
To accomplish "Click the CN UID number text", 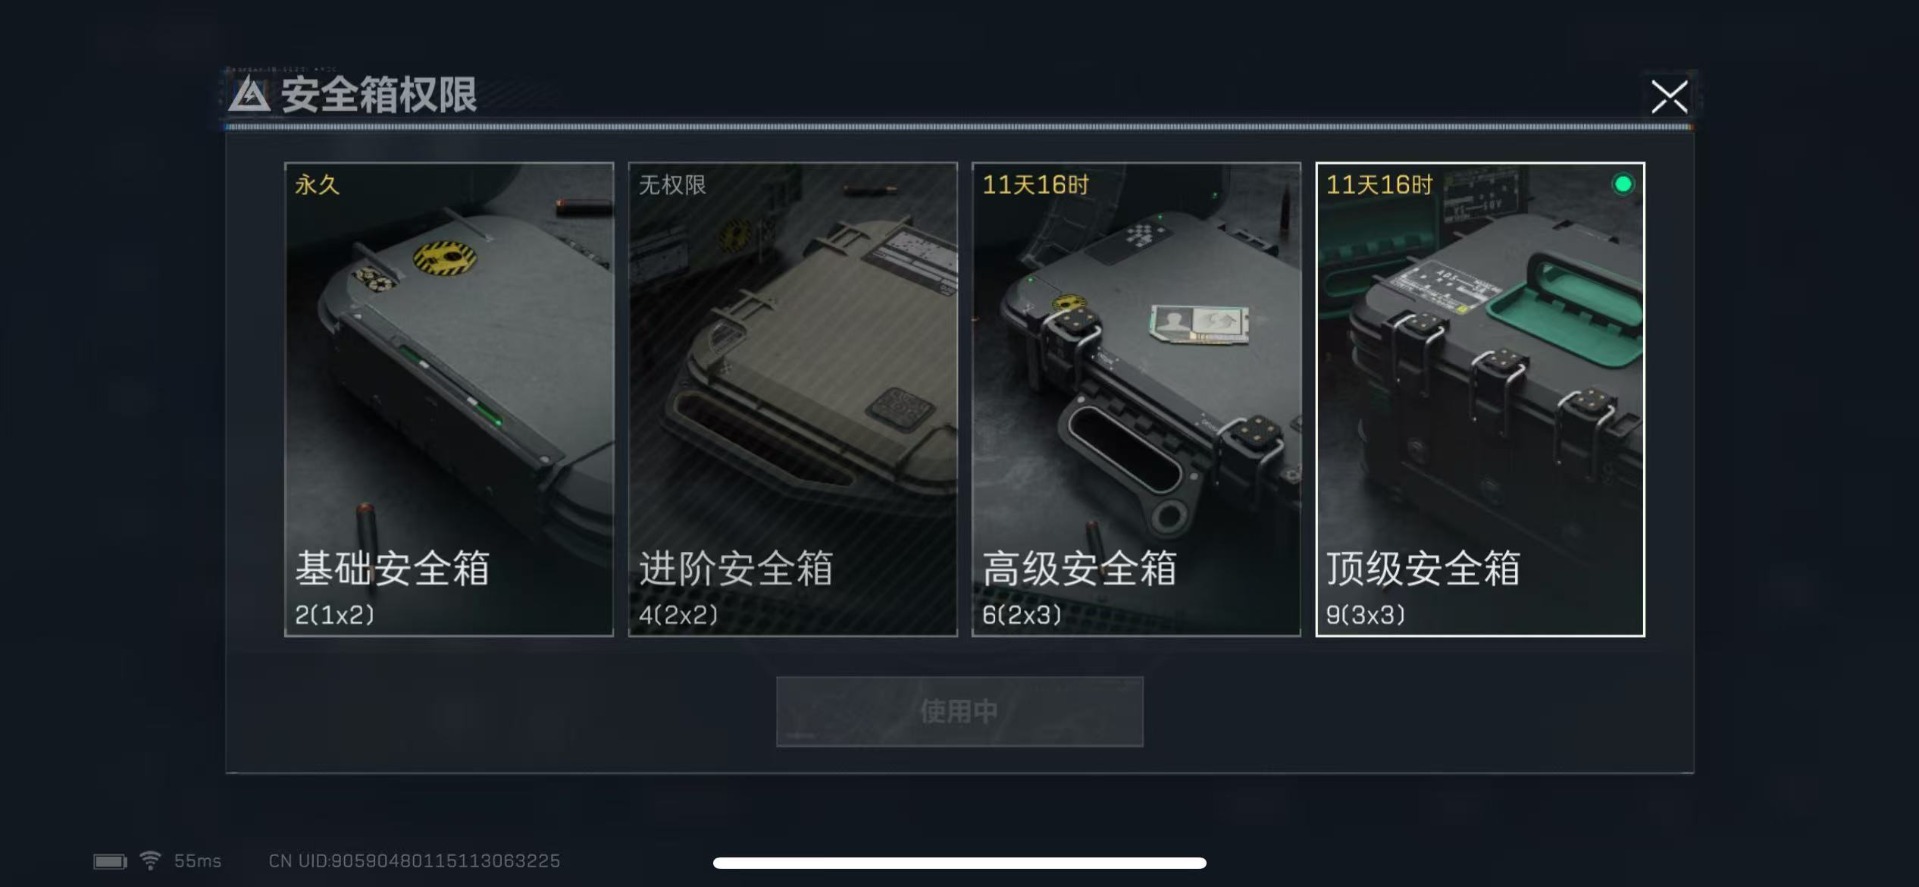I will 415,861.
